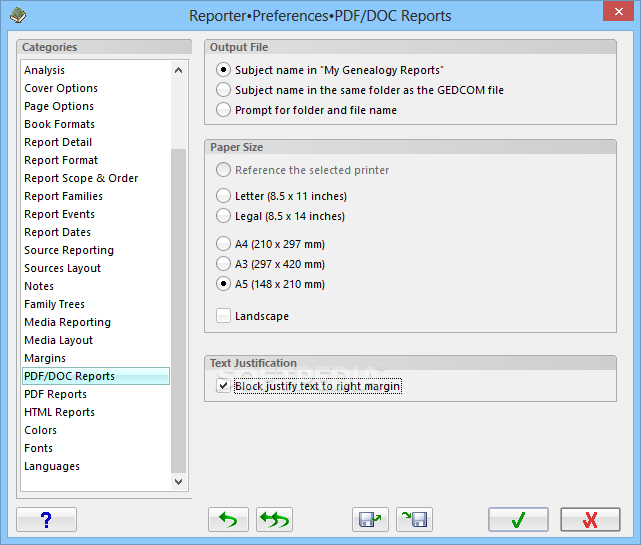
Task: Click the categories list scrollbar thumb
Action: point(178,311)
